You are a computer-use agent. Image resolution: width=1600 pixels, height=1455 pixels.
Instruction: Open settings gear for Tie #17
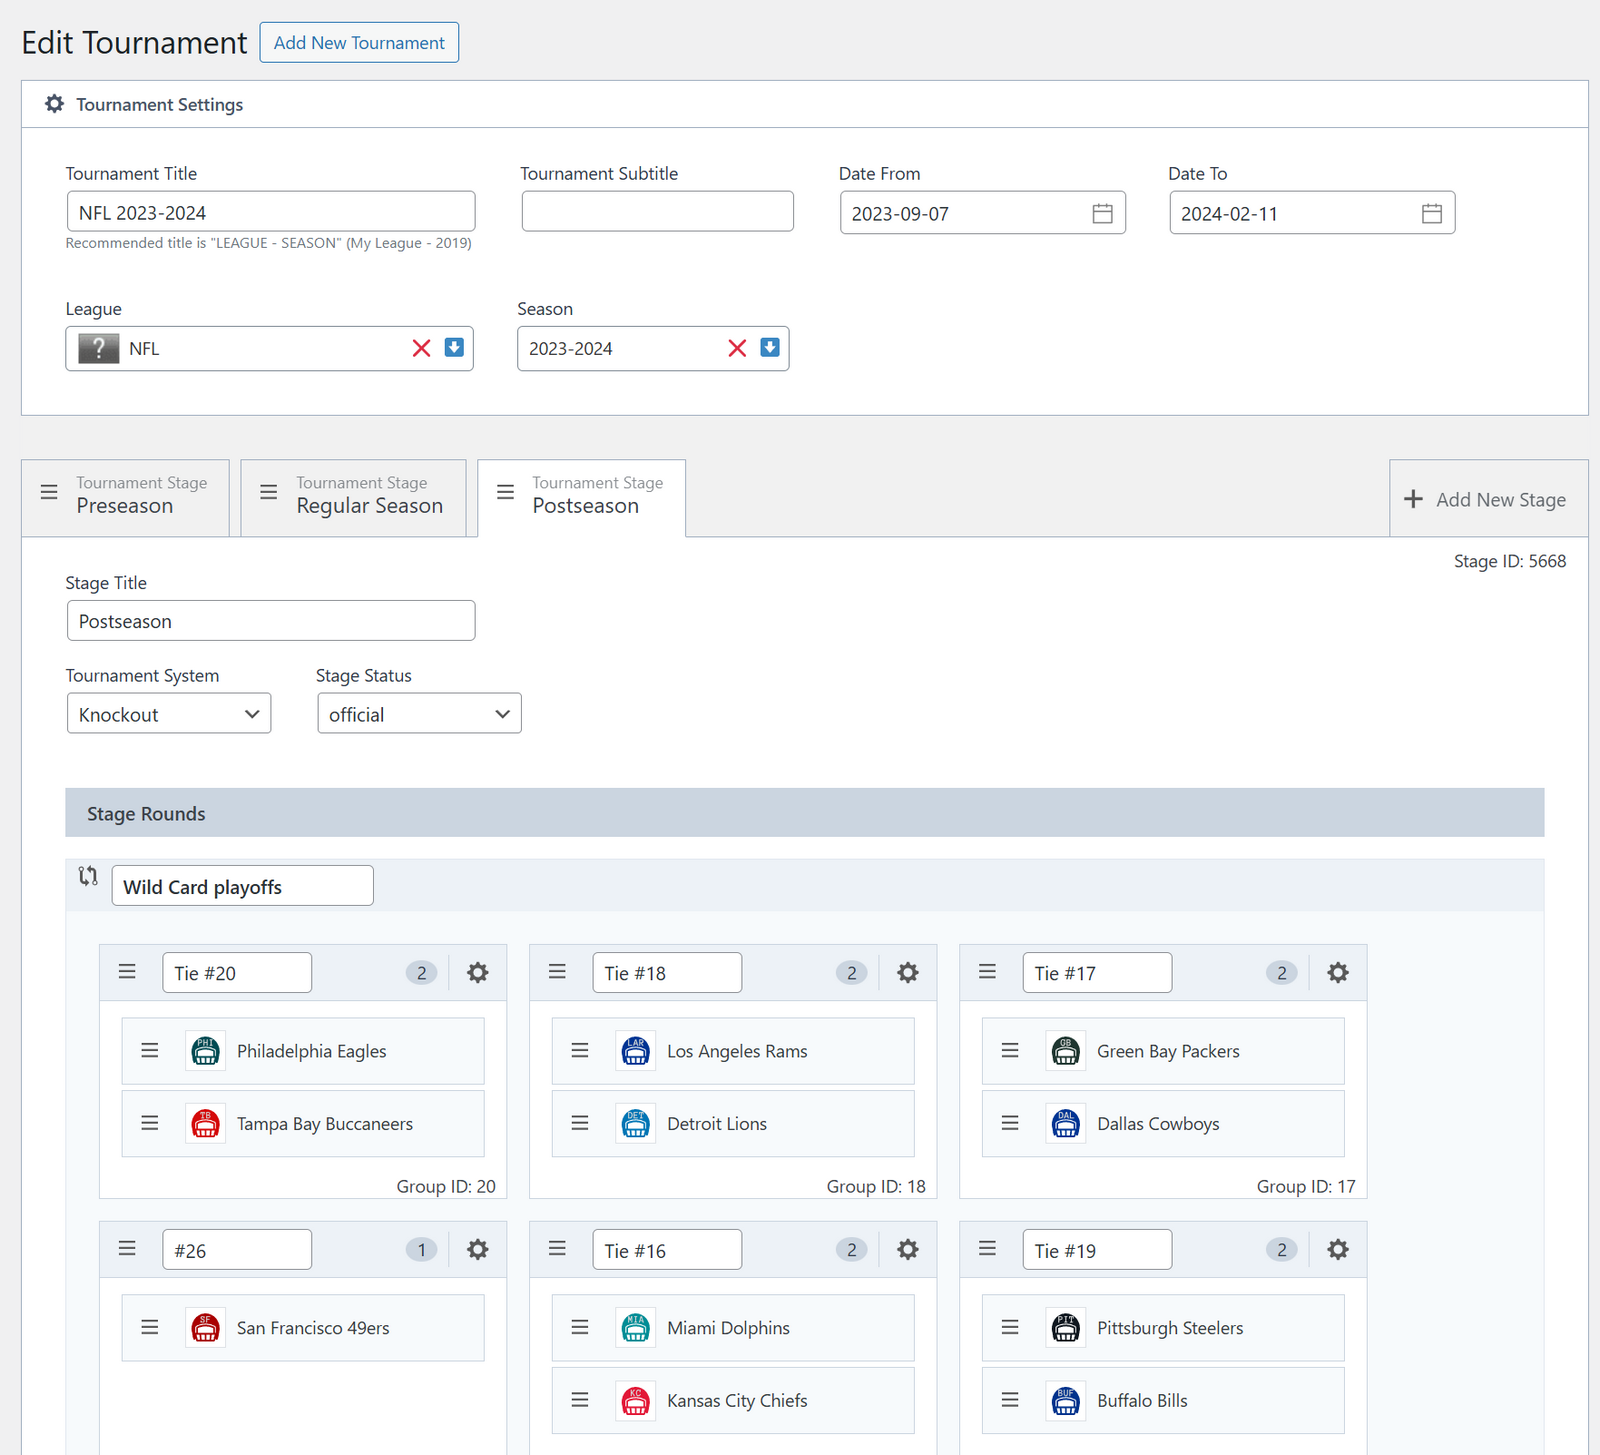(1337, 973)
